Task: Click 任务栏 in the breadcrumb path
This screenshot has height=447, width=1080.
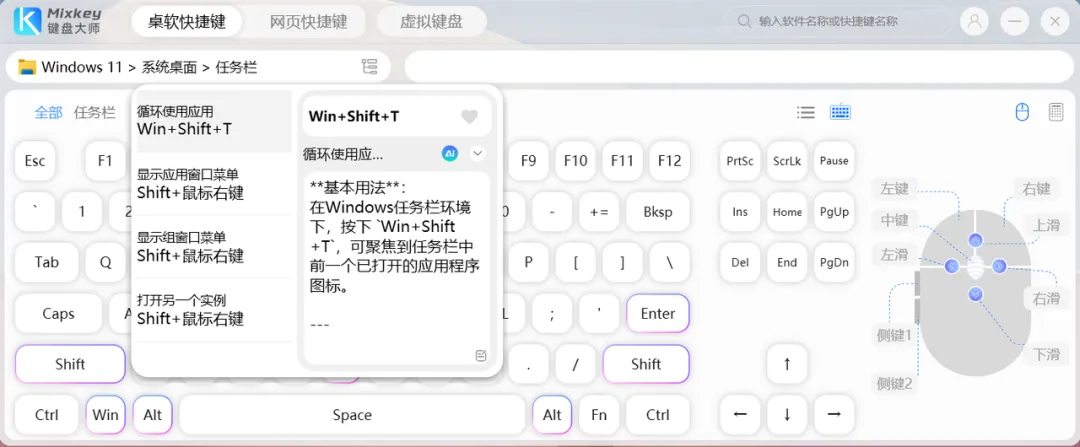Action: (236, 67)
